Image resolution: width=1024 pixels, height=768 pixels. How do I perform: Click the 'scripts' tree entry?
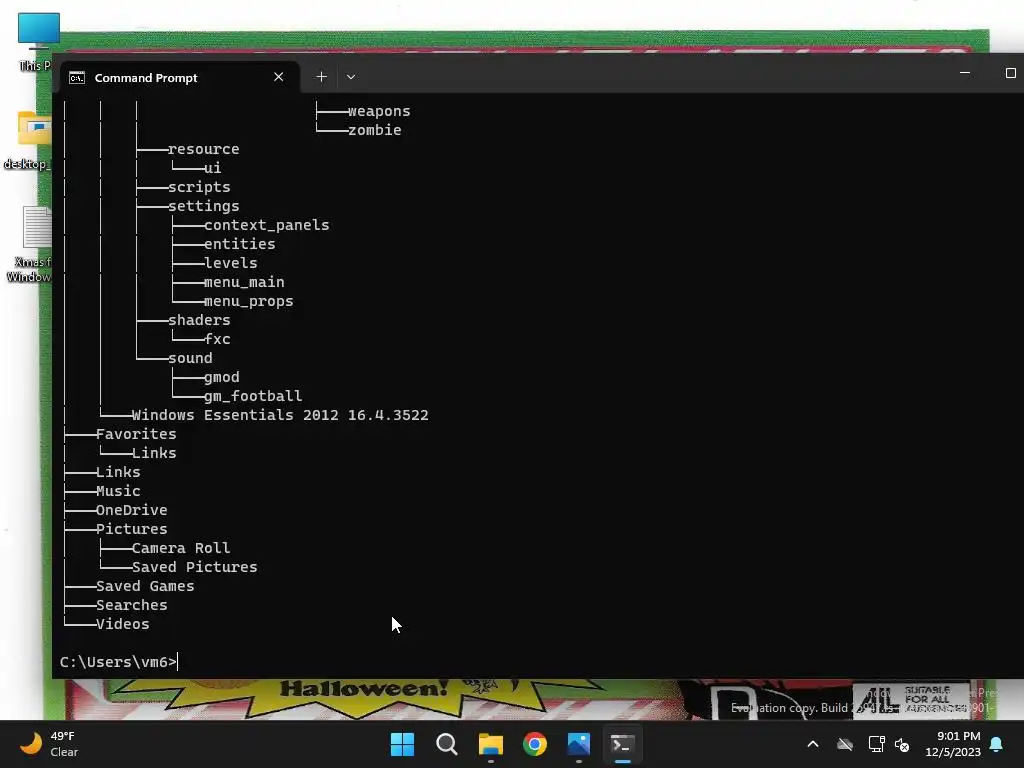(x=199, y=187)
